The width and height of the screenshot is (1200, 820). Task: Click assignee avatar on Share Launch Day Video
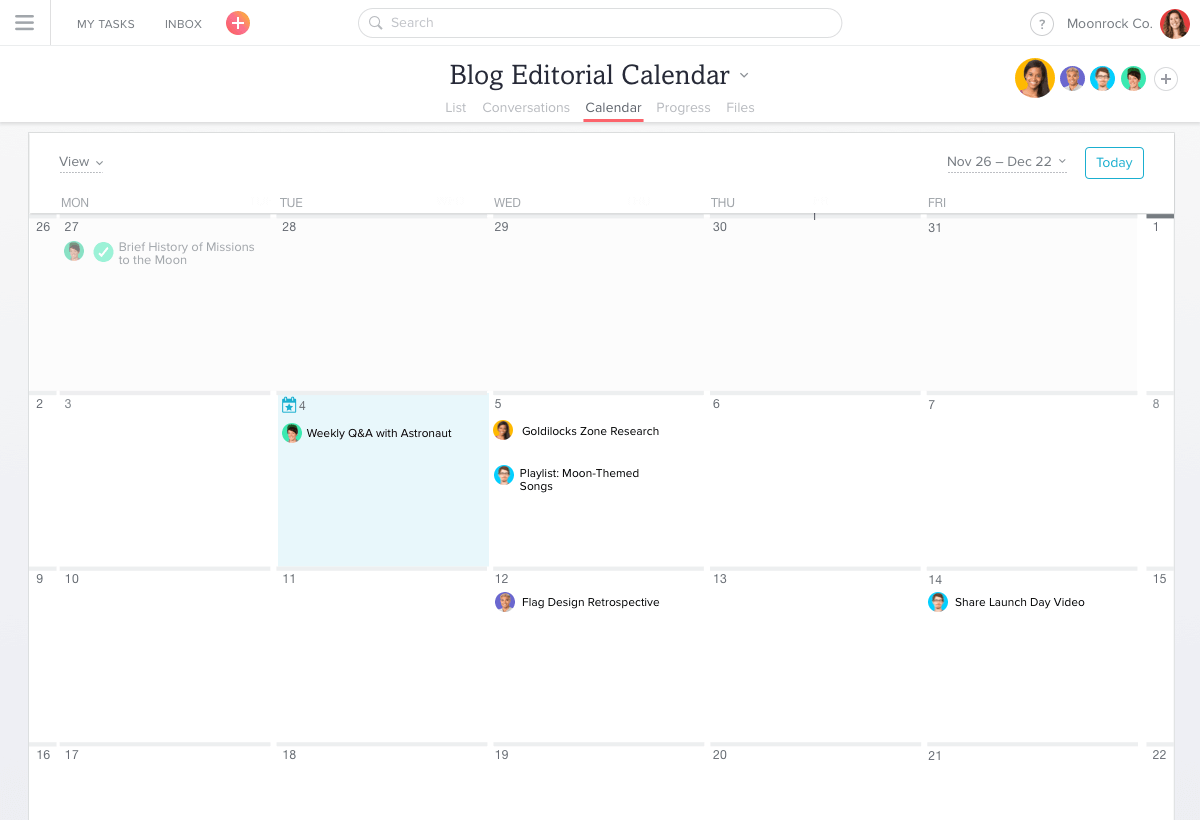coord(938,602)
